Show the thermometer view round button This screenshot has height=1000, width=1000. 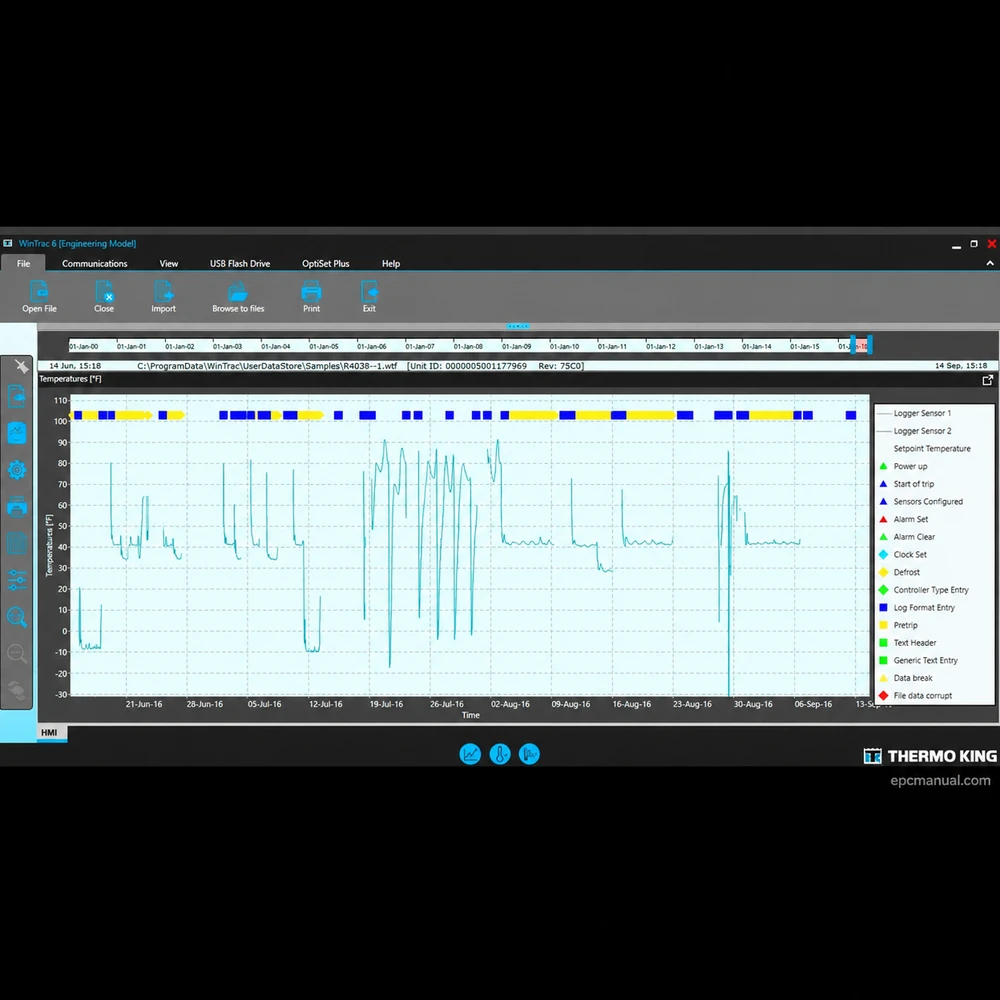pyautogui.click(x=500, y=754)
